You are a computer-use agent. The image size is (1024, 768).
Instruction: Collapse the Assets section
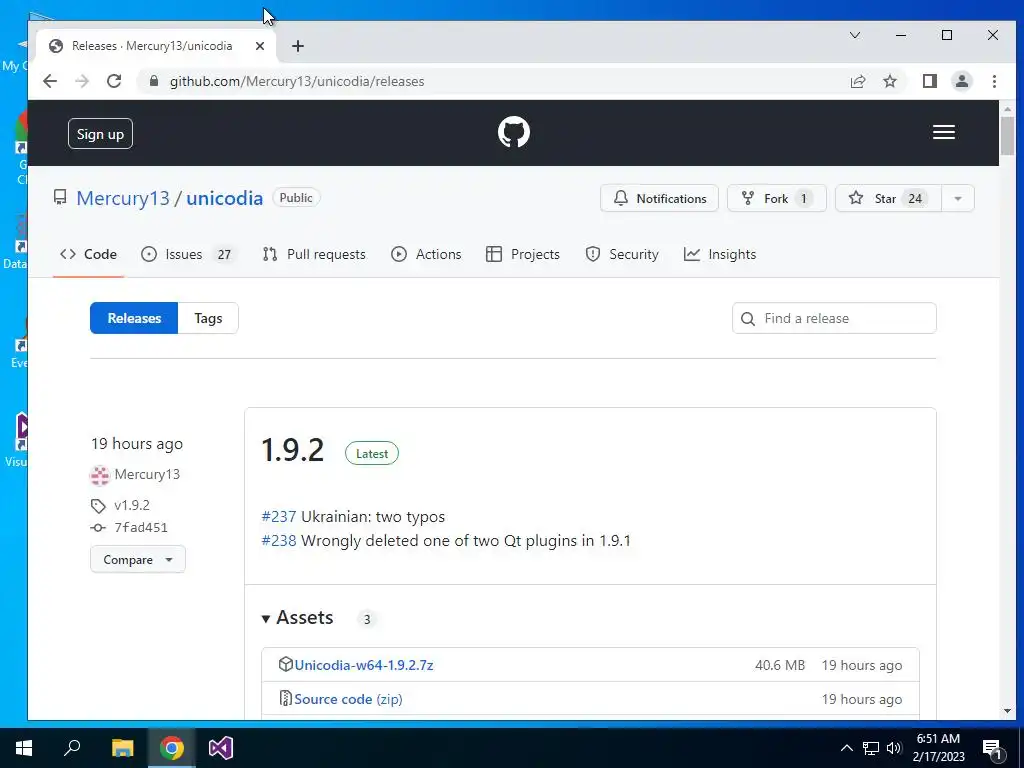(x=298, y=618)
